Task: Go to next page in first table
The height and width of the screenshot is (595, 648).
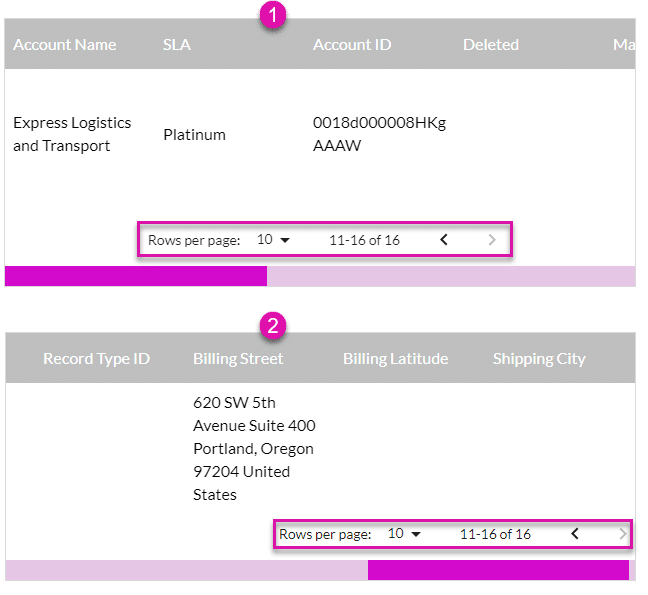Action: (x=492, y=240)
